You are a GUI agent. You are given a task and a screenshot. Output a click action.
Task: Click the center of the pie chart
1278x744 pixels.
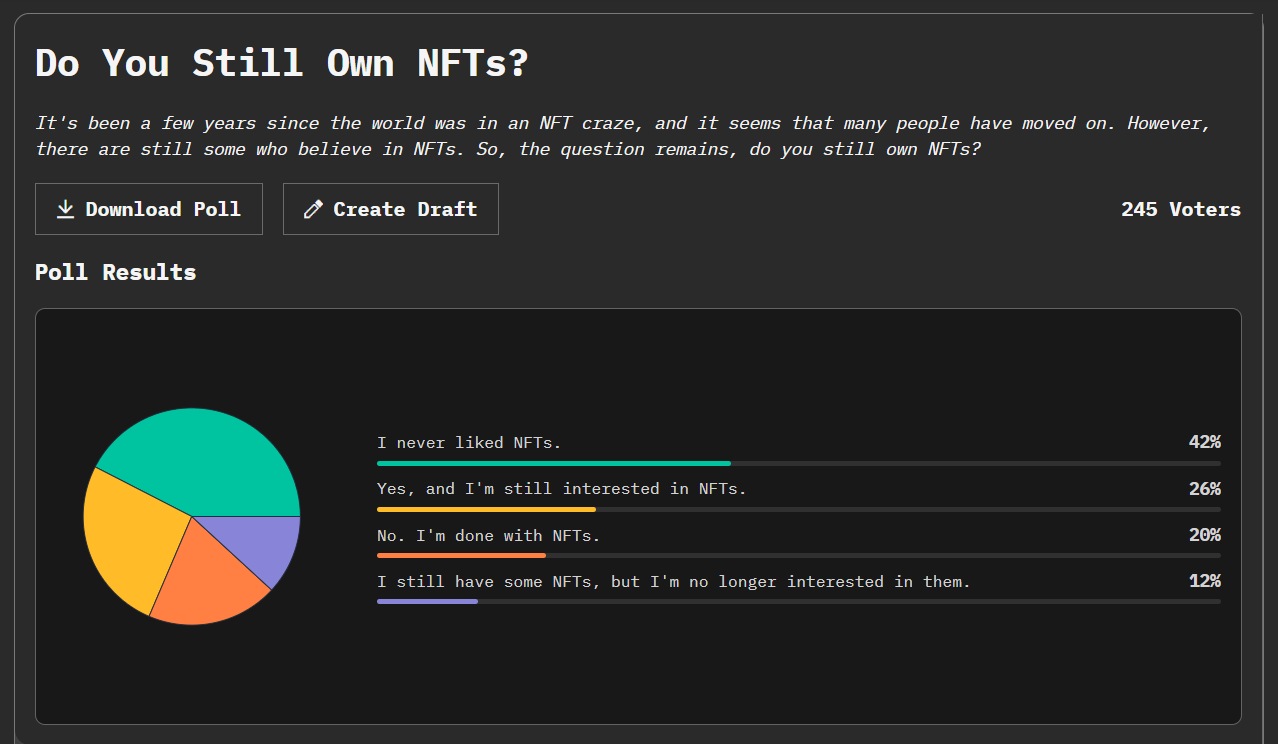coord(192,515)
